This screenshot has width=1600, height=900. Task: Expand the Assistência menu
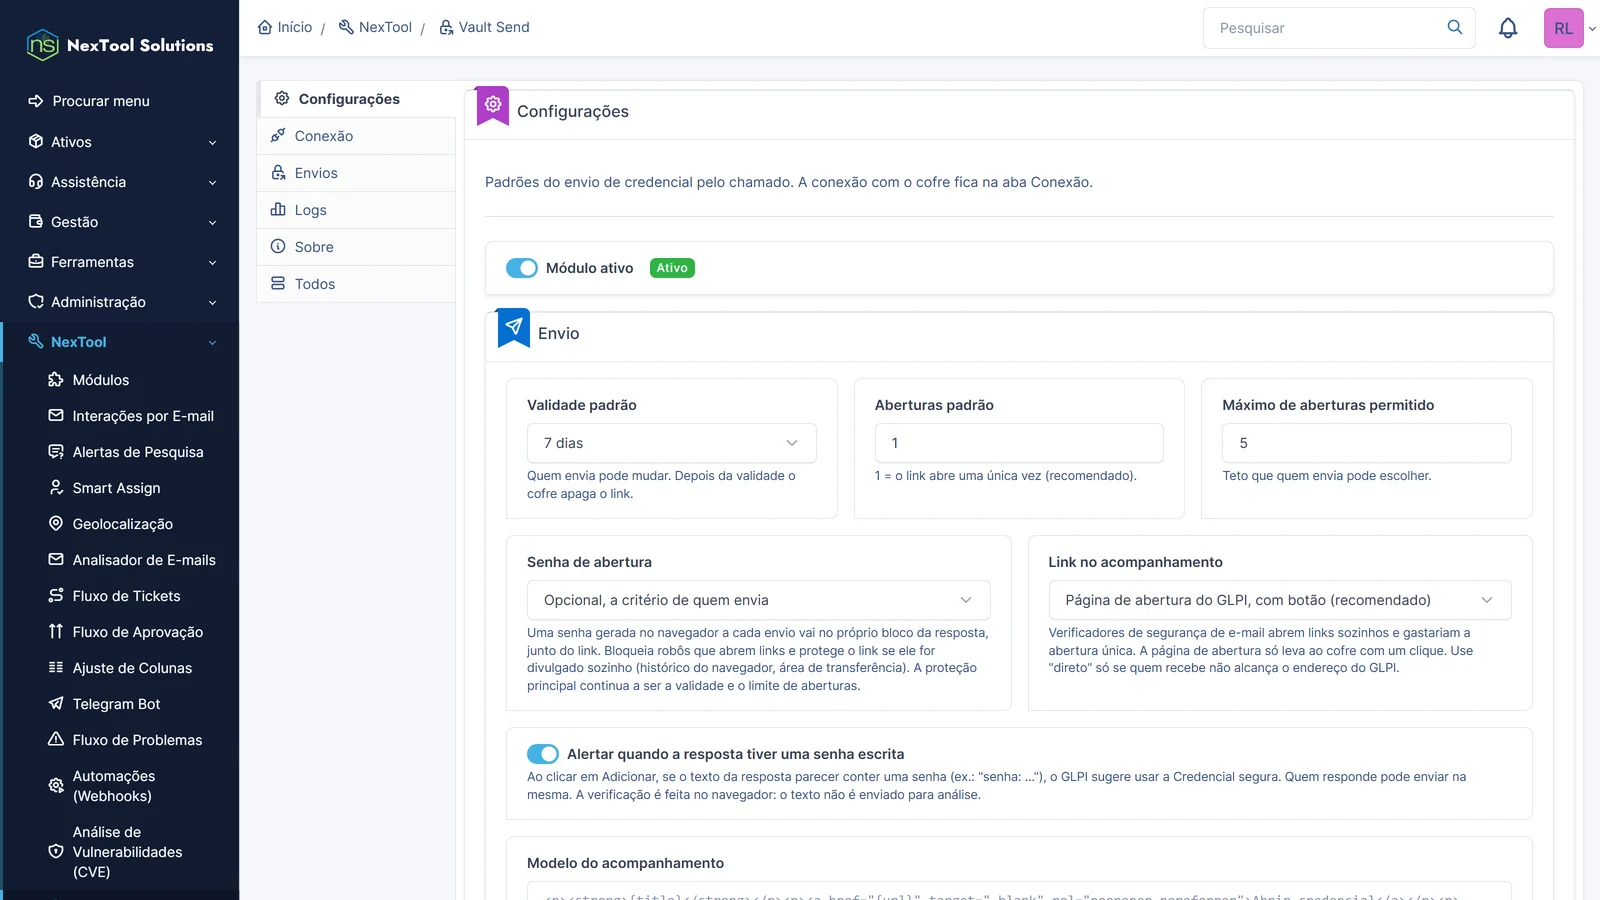tap(120, 182)
